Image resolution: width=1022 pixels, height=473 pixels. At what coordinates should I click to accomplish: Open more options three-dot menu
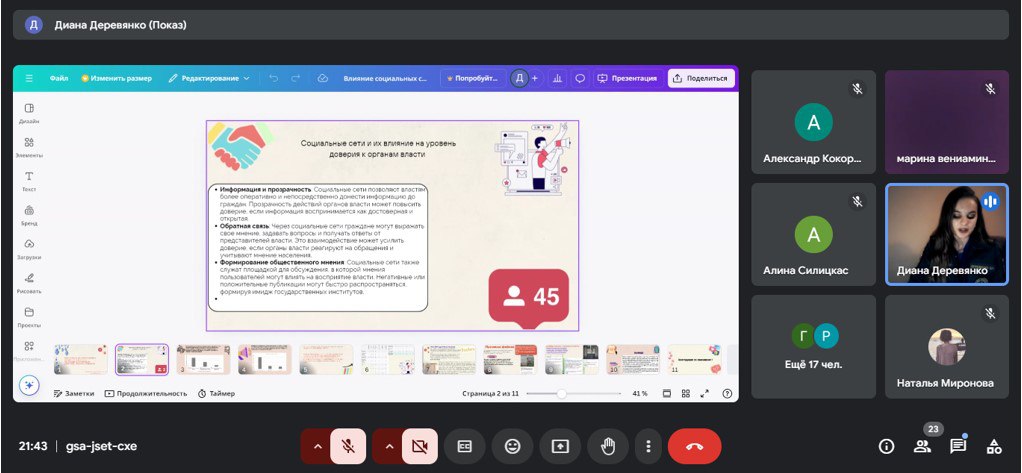pyautogui.click(x=649, y=446)
